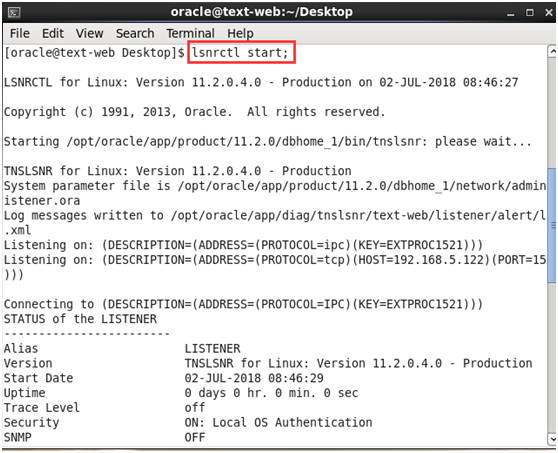558x453 pixels.
Task: Click the 'Starting /opt/oracle/app' line
Action: tap(267, 142)
